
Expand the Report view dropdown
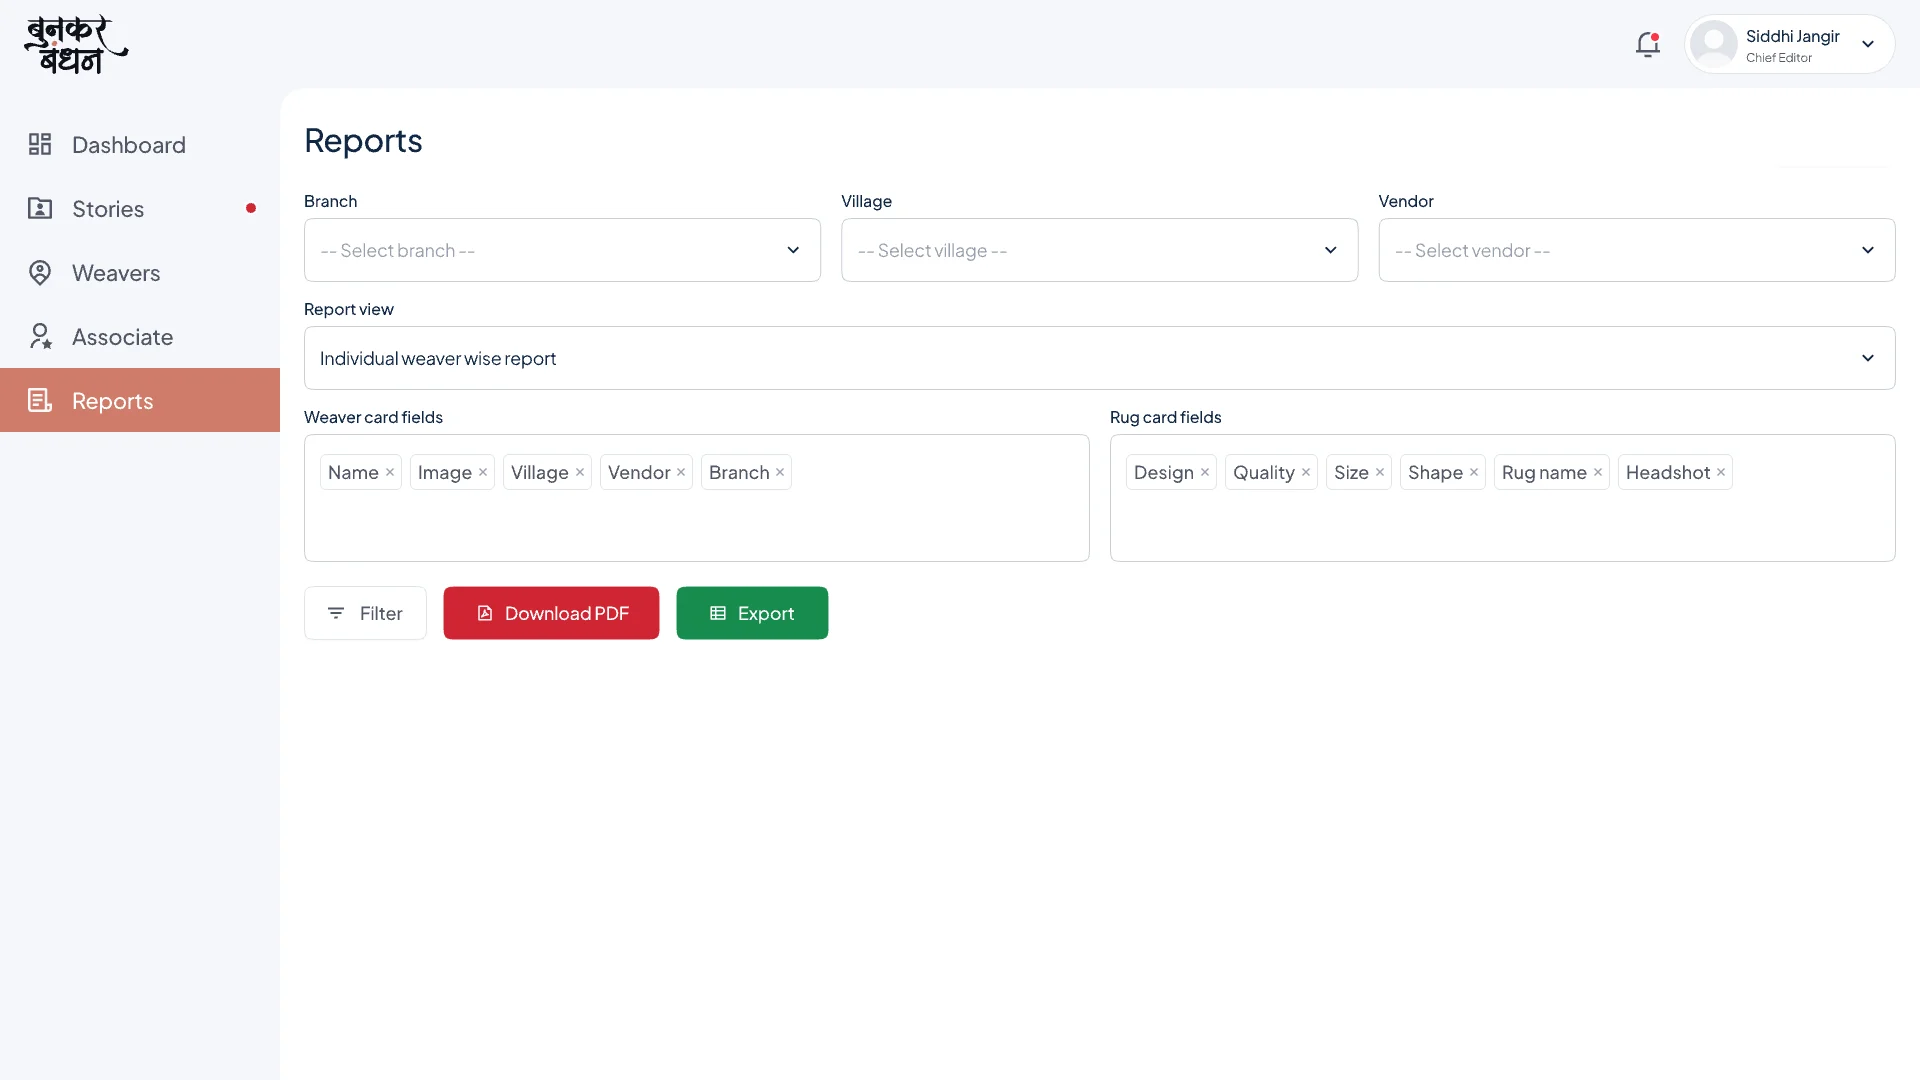coord(1099,358)
